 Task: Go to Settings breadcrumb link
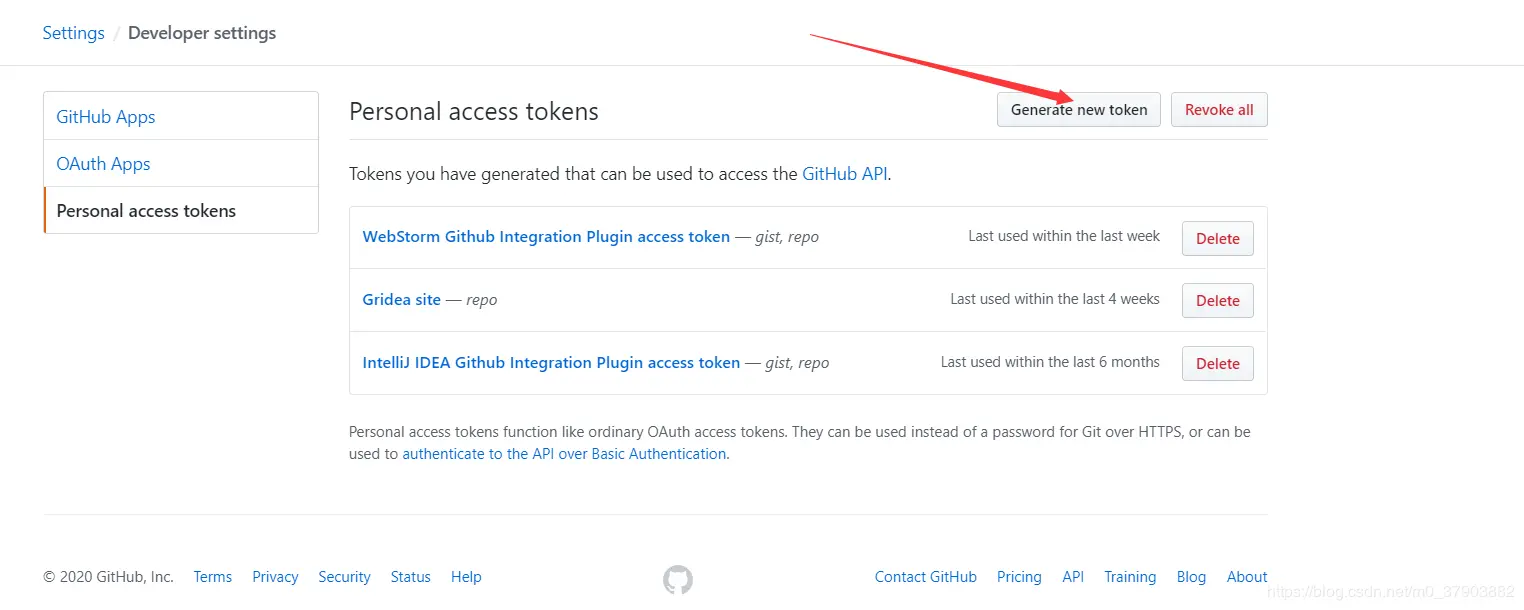(73, 33)
